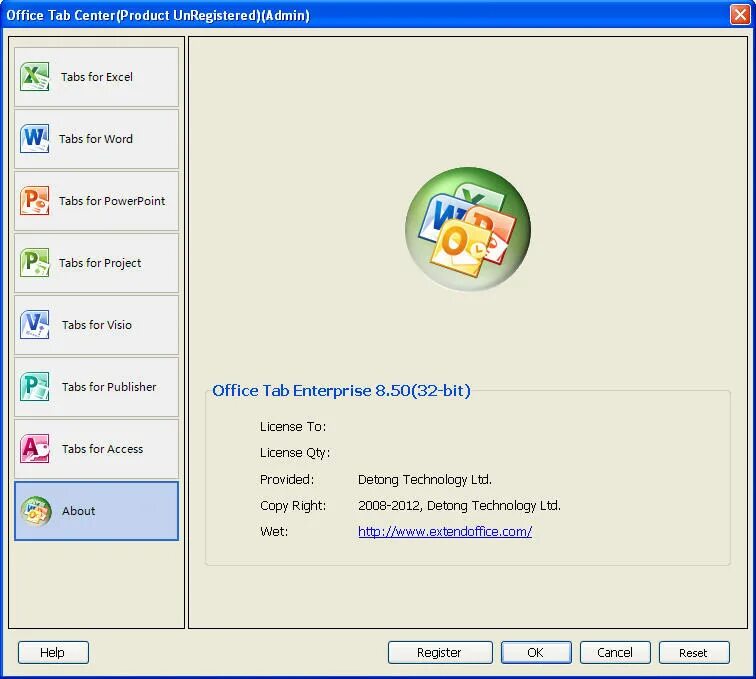This screenshot has width=756, height=679.
Task: Open Tabs for Visio label
Action: pyautogui.click(x=96, y=325)
